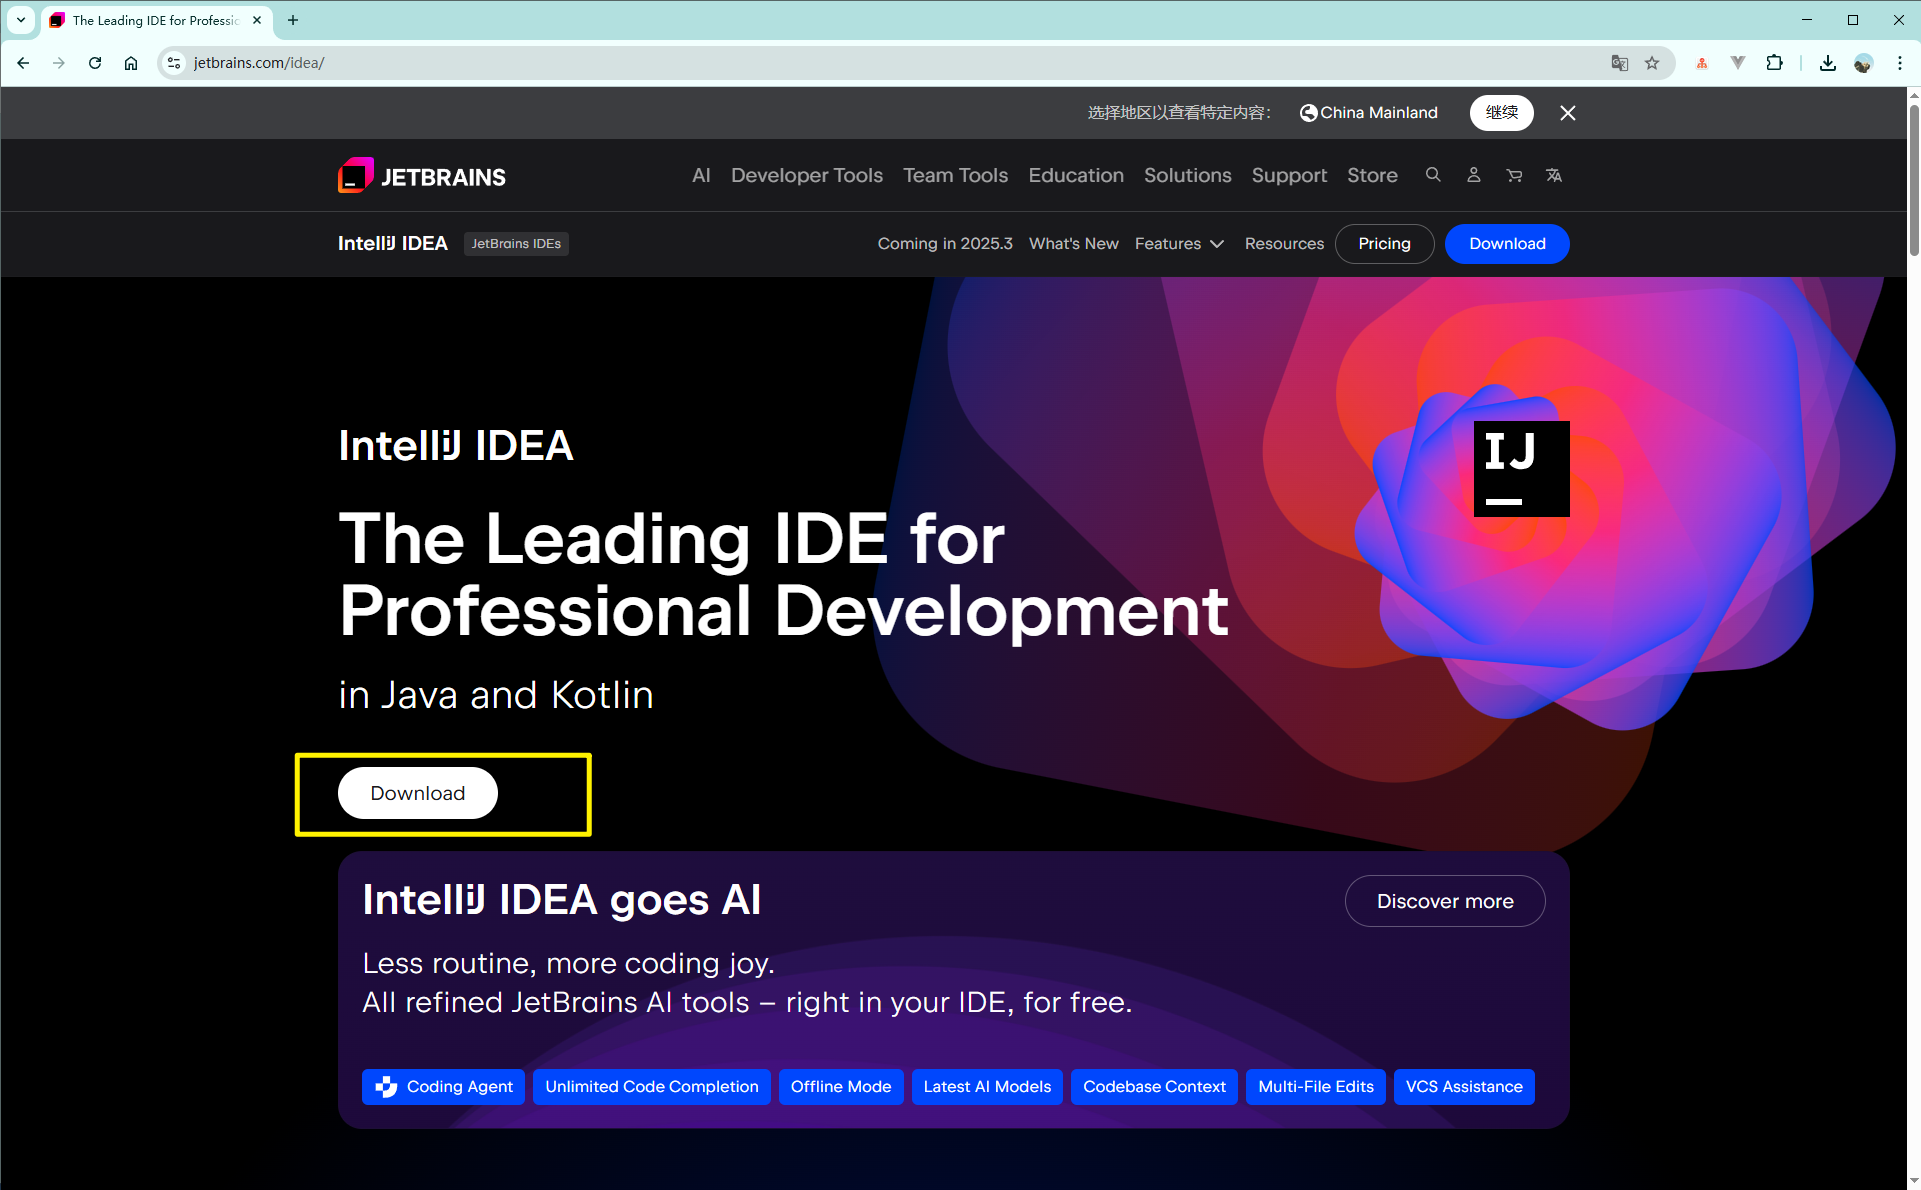Image resolution: width=1921 pixels, height=1190 pixels.
Task: Switch to the Education section
Action: click(1075, 174)
